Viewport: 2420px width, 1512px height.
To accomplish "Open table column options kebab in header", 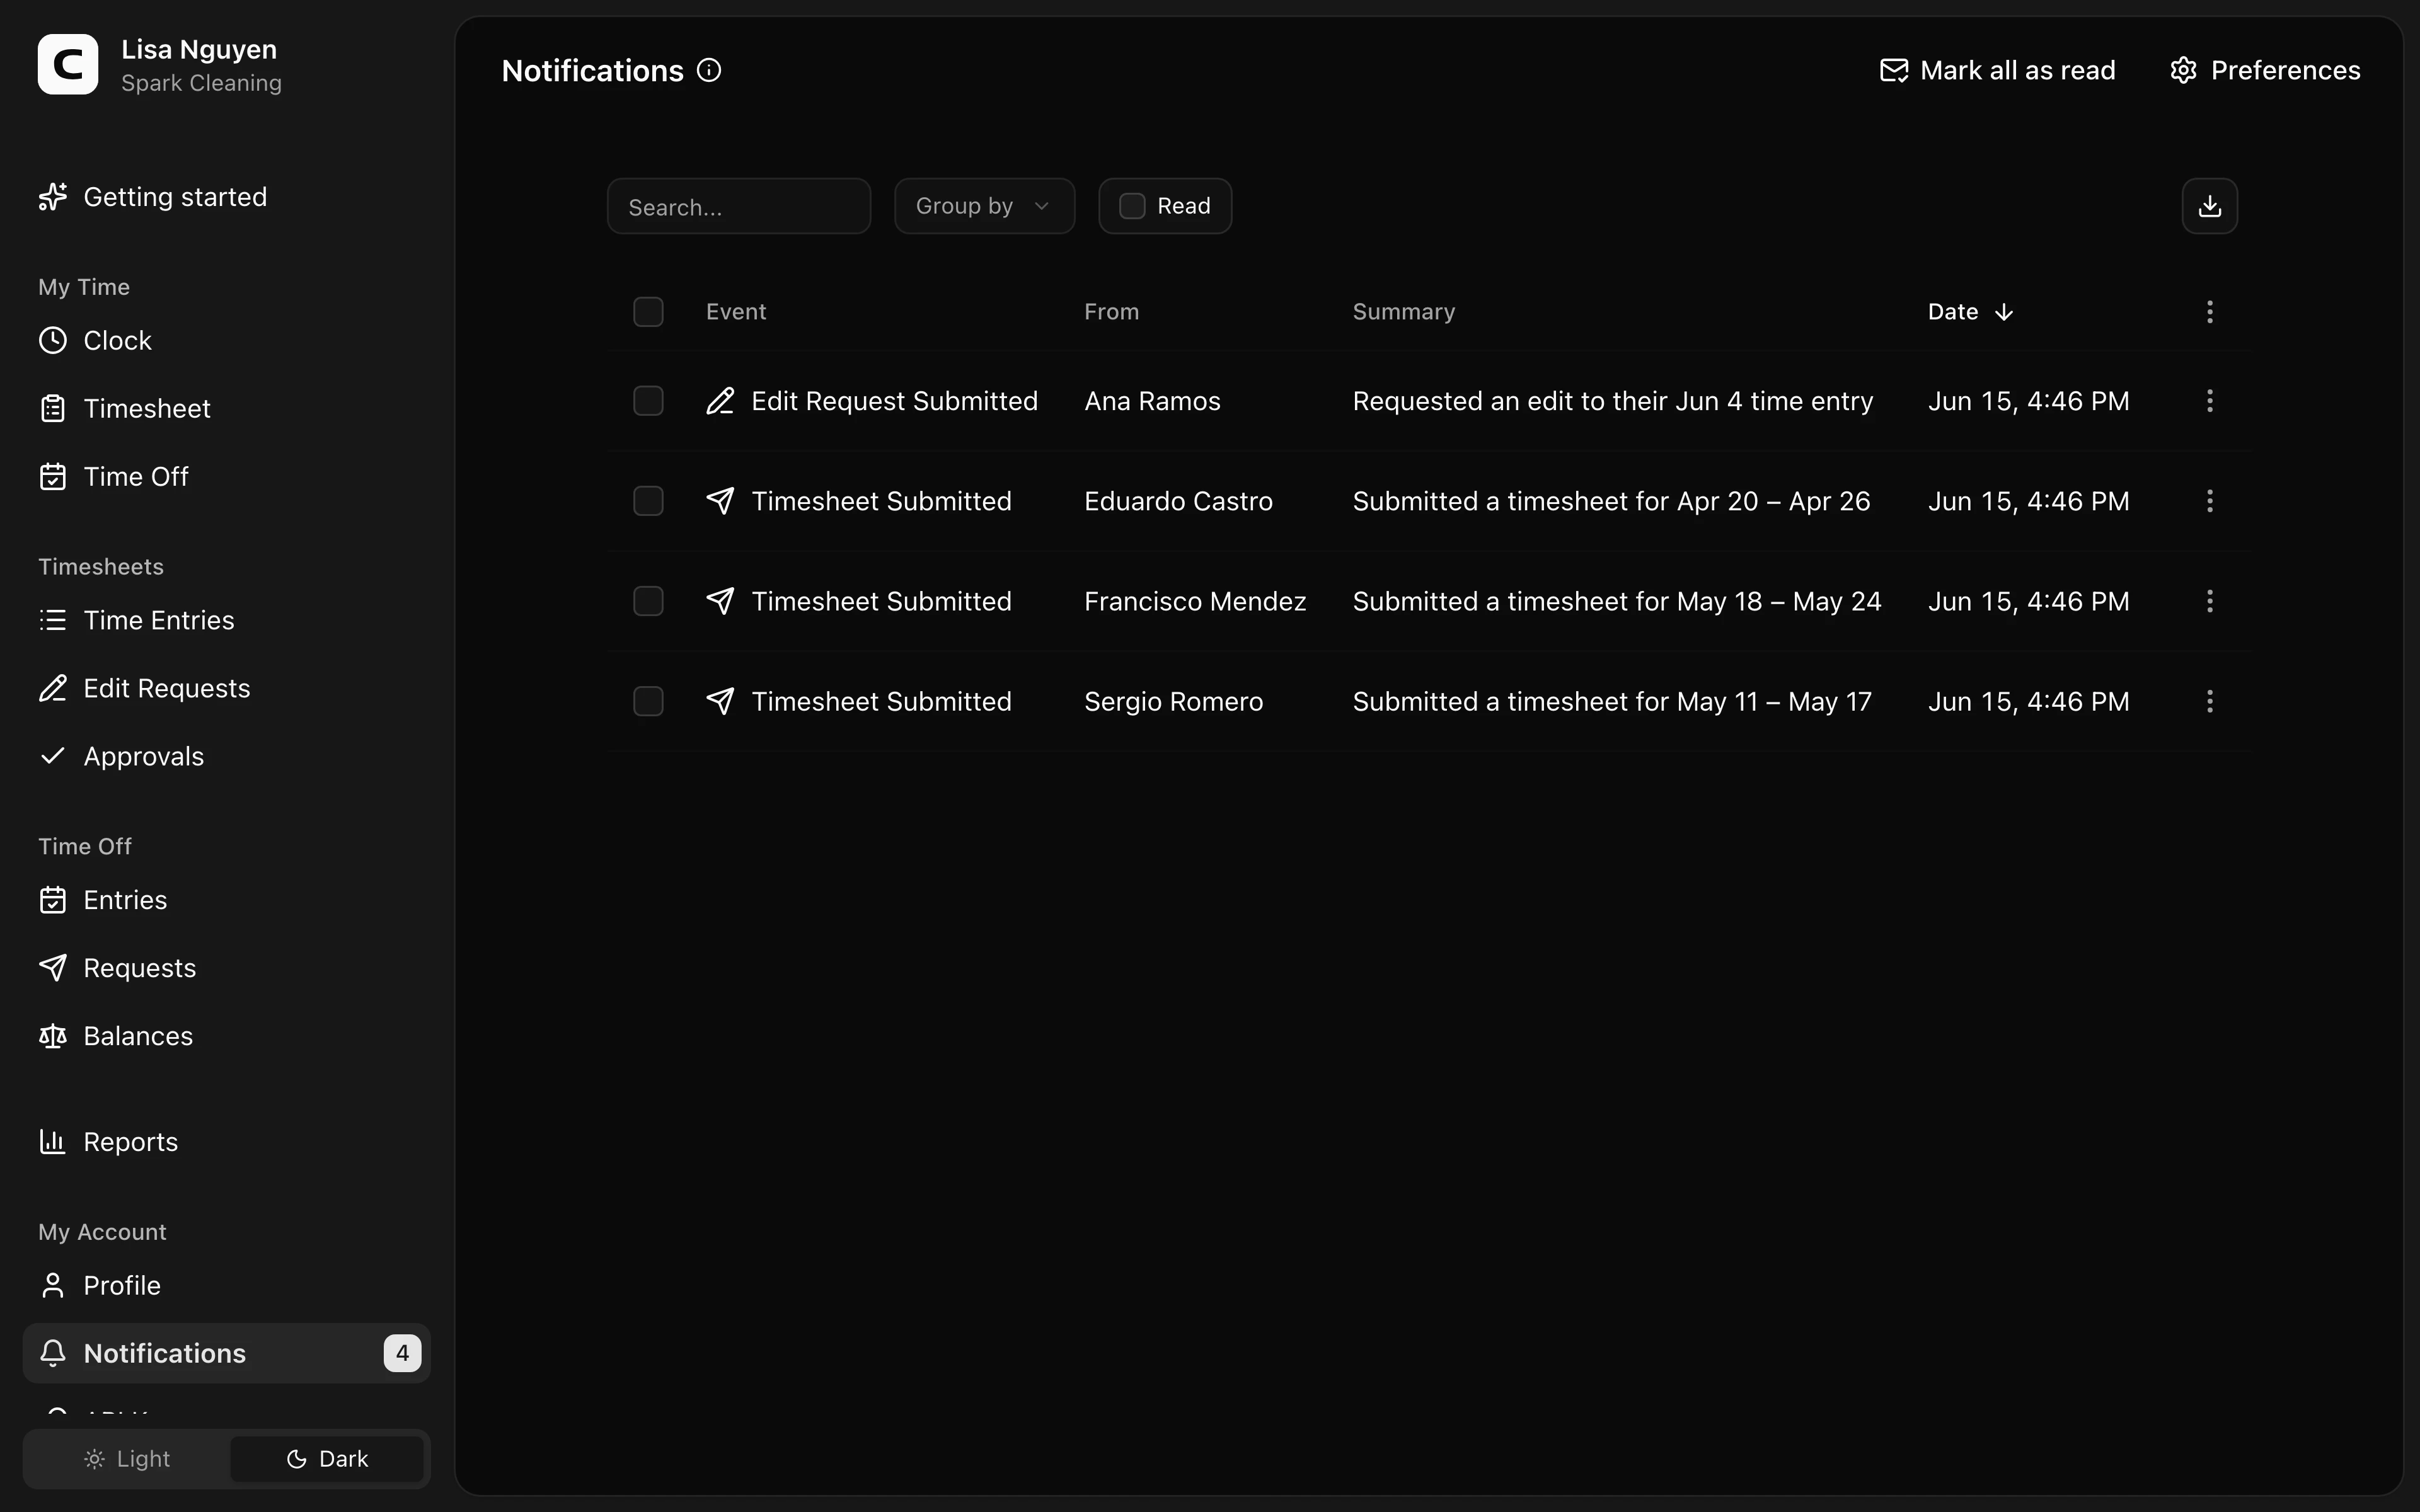I will coord(2209,312).
